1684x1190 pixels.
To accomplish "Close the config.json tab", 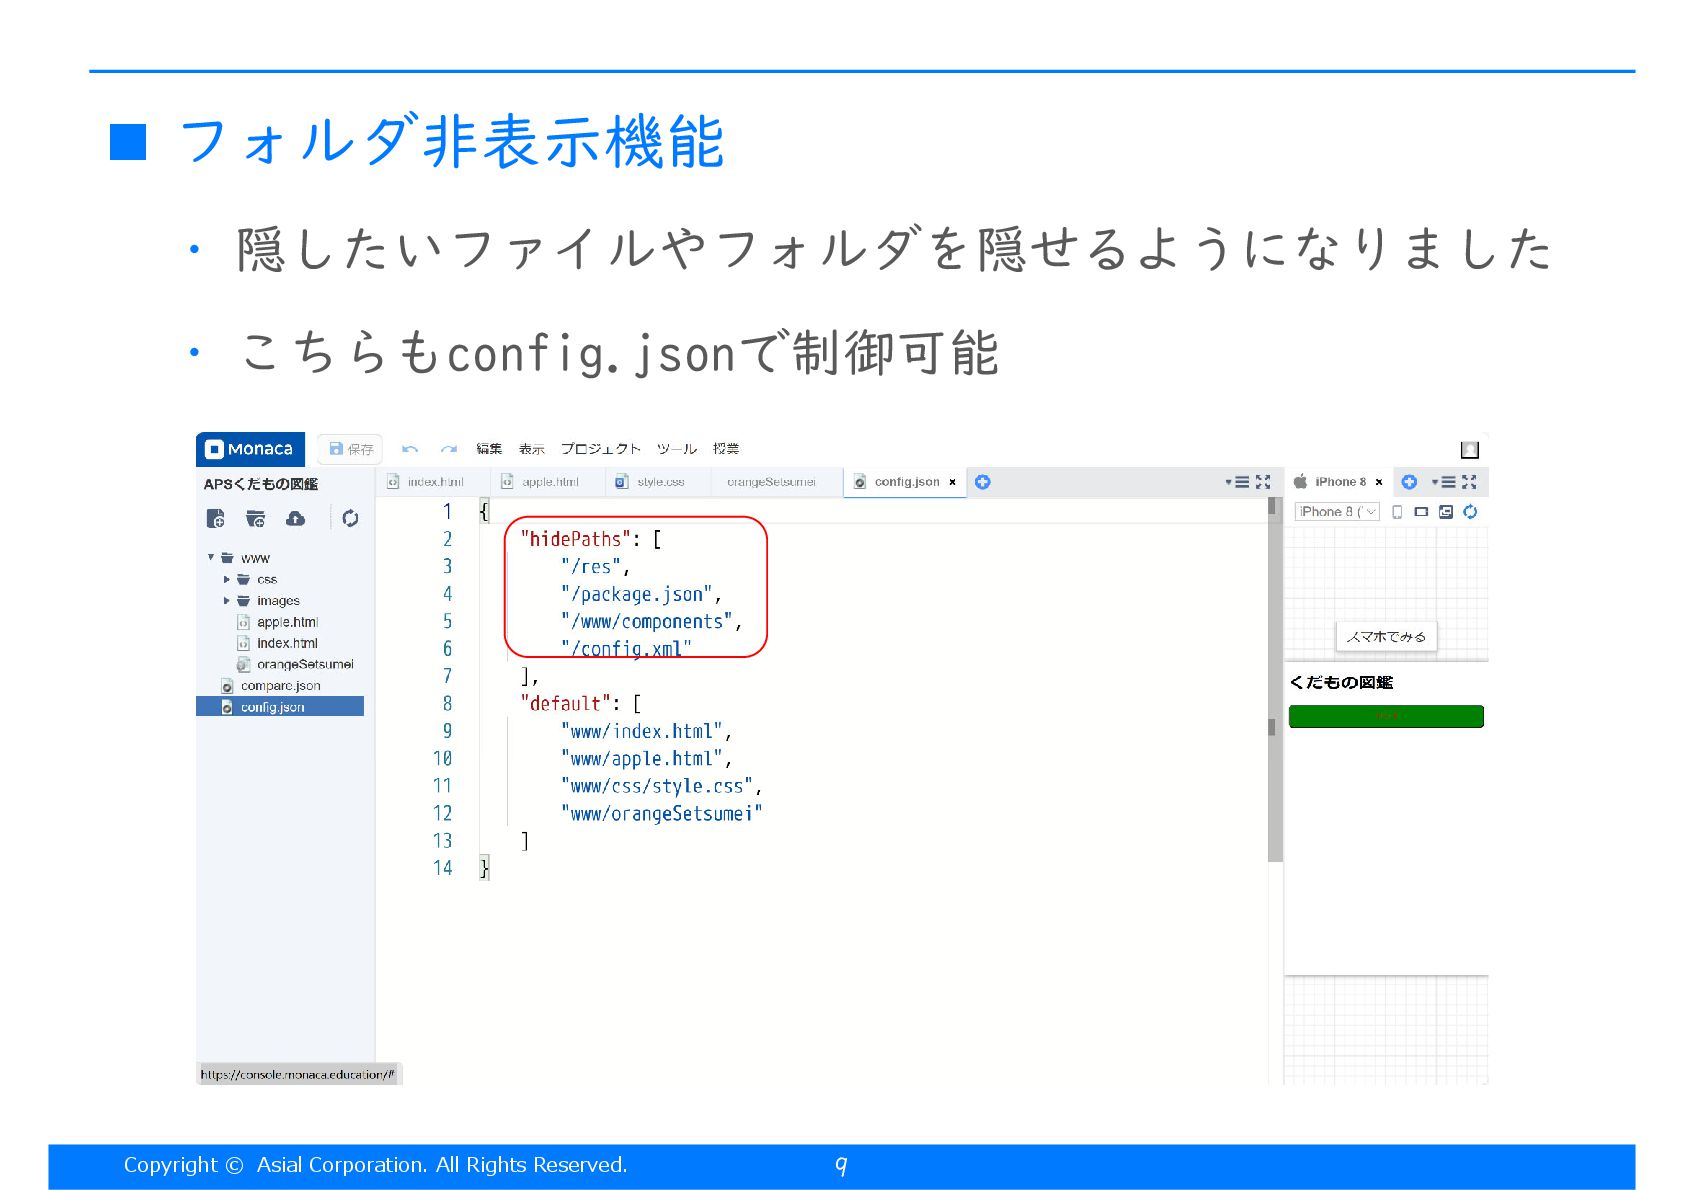I will pyautogui.click(x=952, y=482).
